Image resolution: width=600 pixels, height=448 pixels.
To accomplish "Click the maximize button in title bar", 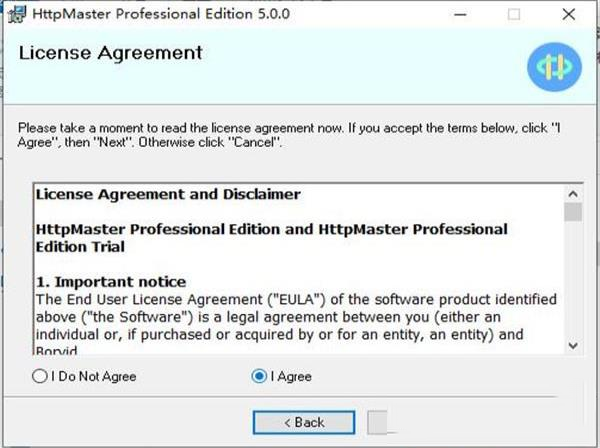I will point(514,15).
